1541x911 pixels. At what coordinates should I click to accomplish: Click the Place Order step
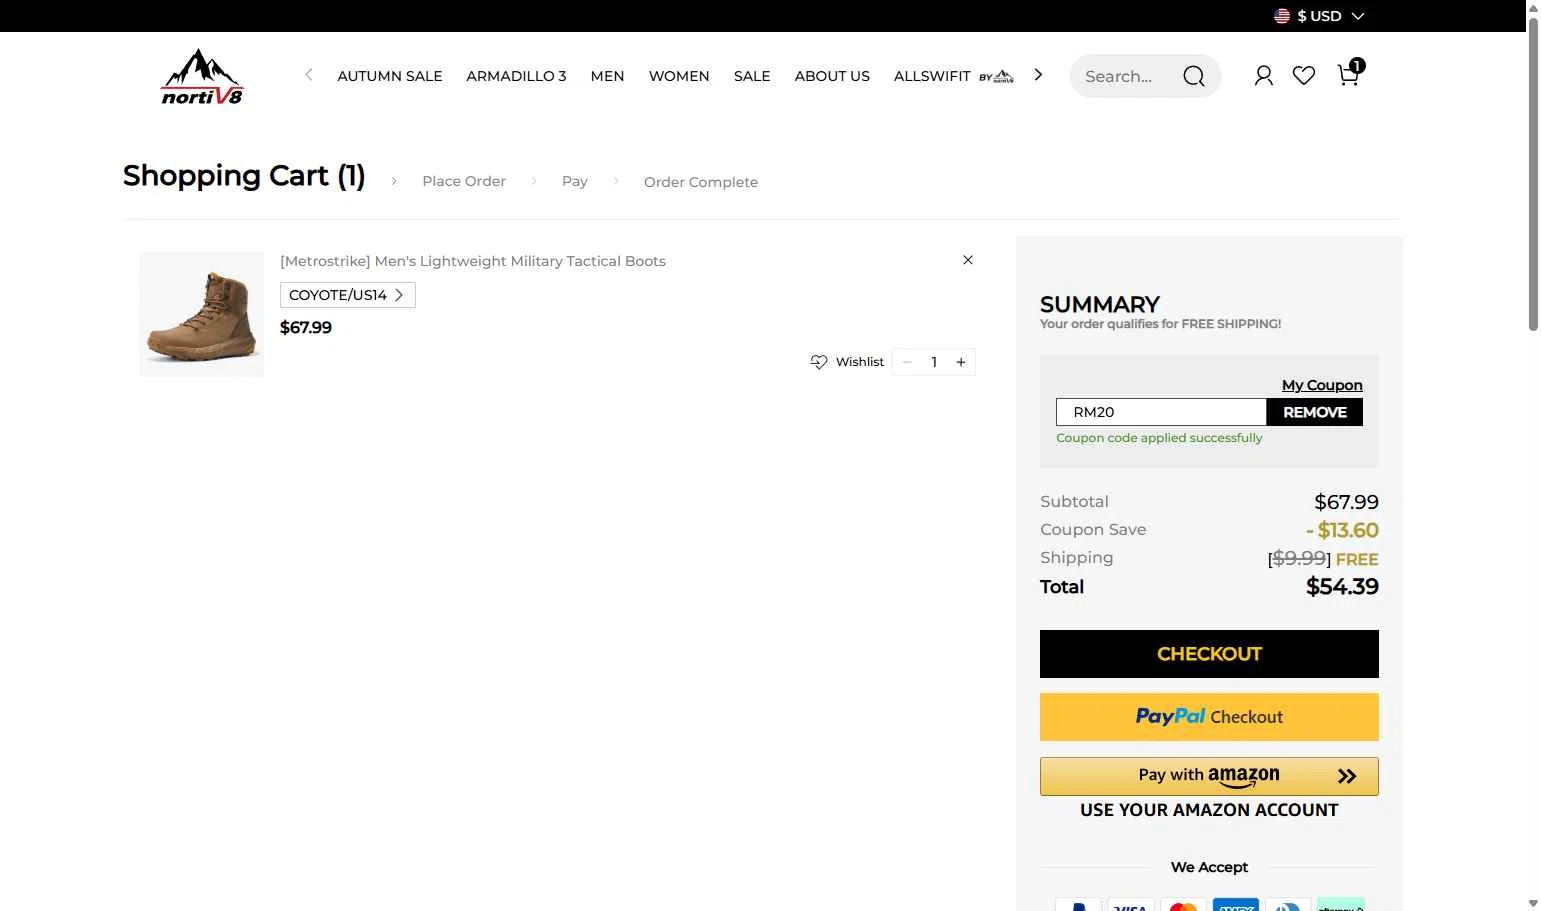pos(464,181)
